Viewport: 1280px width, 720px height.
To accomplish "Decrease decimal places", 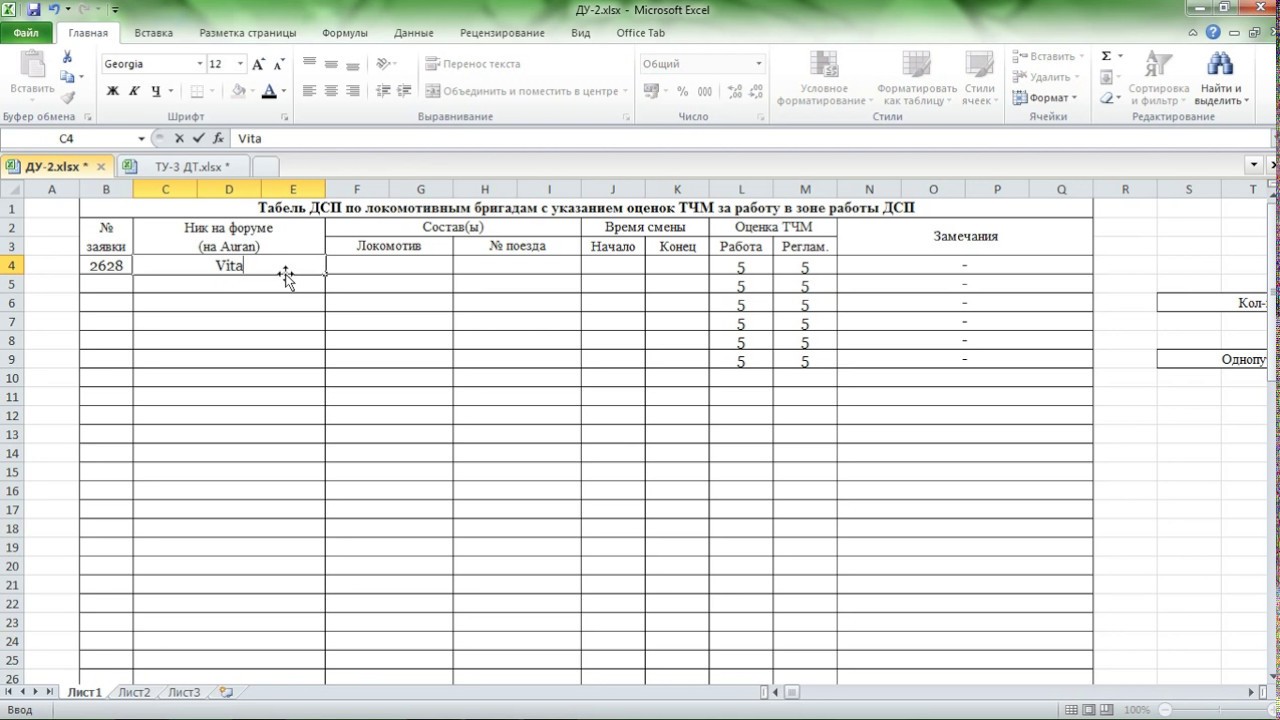I will [x=757, y=91].
